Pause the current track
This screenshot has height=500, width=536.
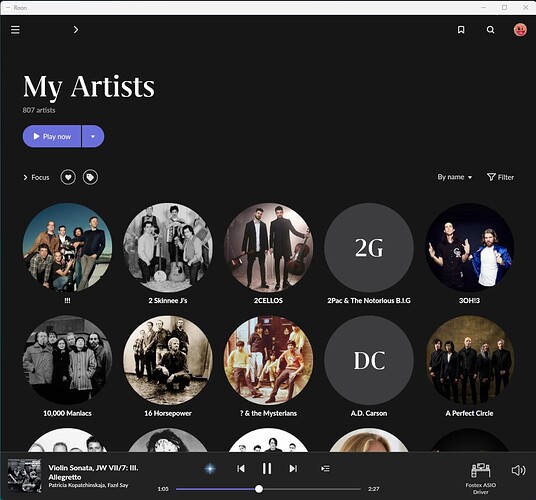(267, 468)
